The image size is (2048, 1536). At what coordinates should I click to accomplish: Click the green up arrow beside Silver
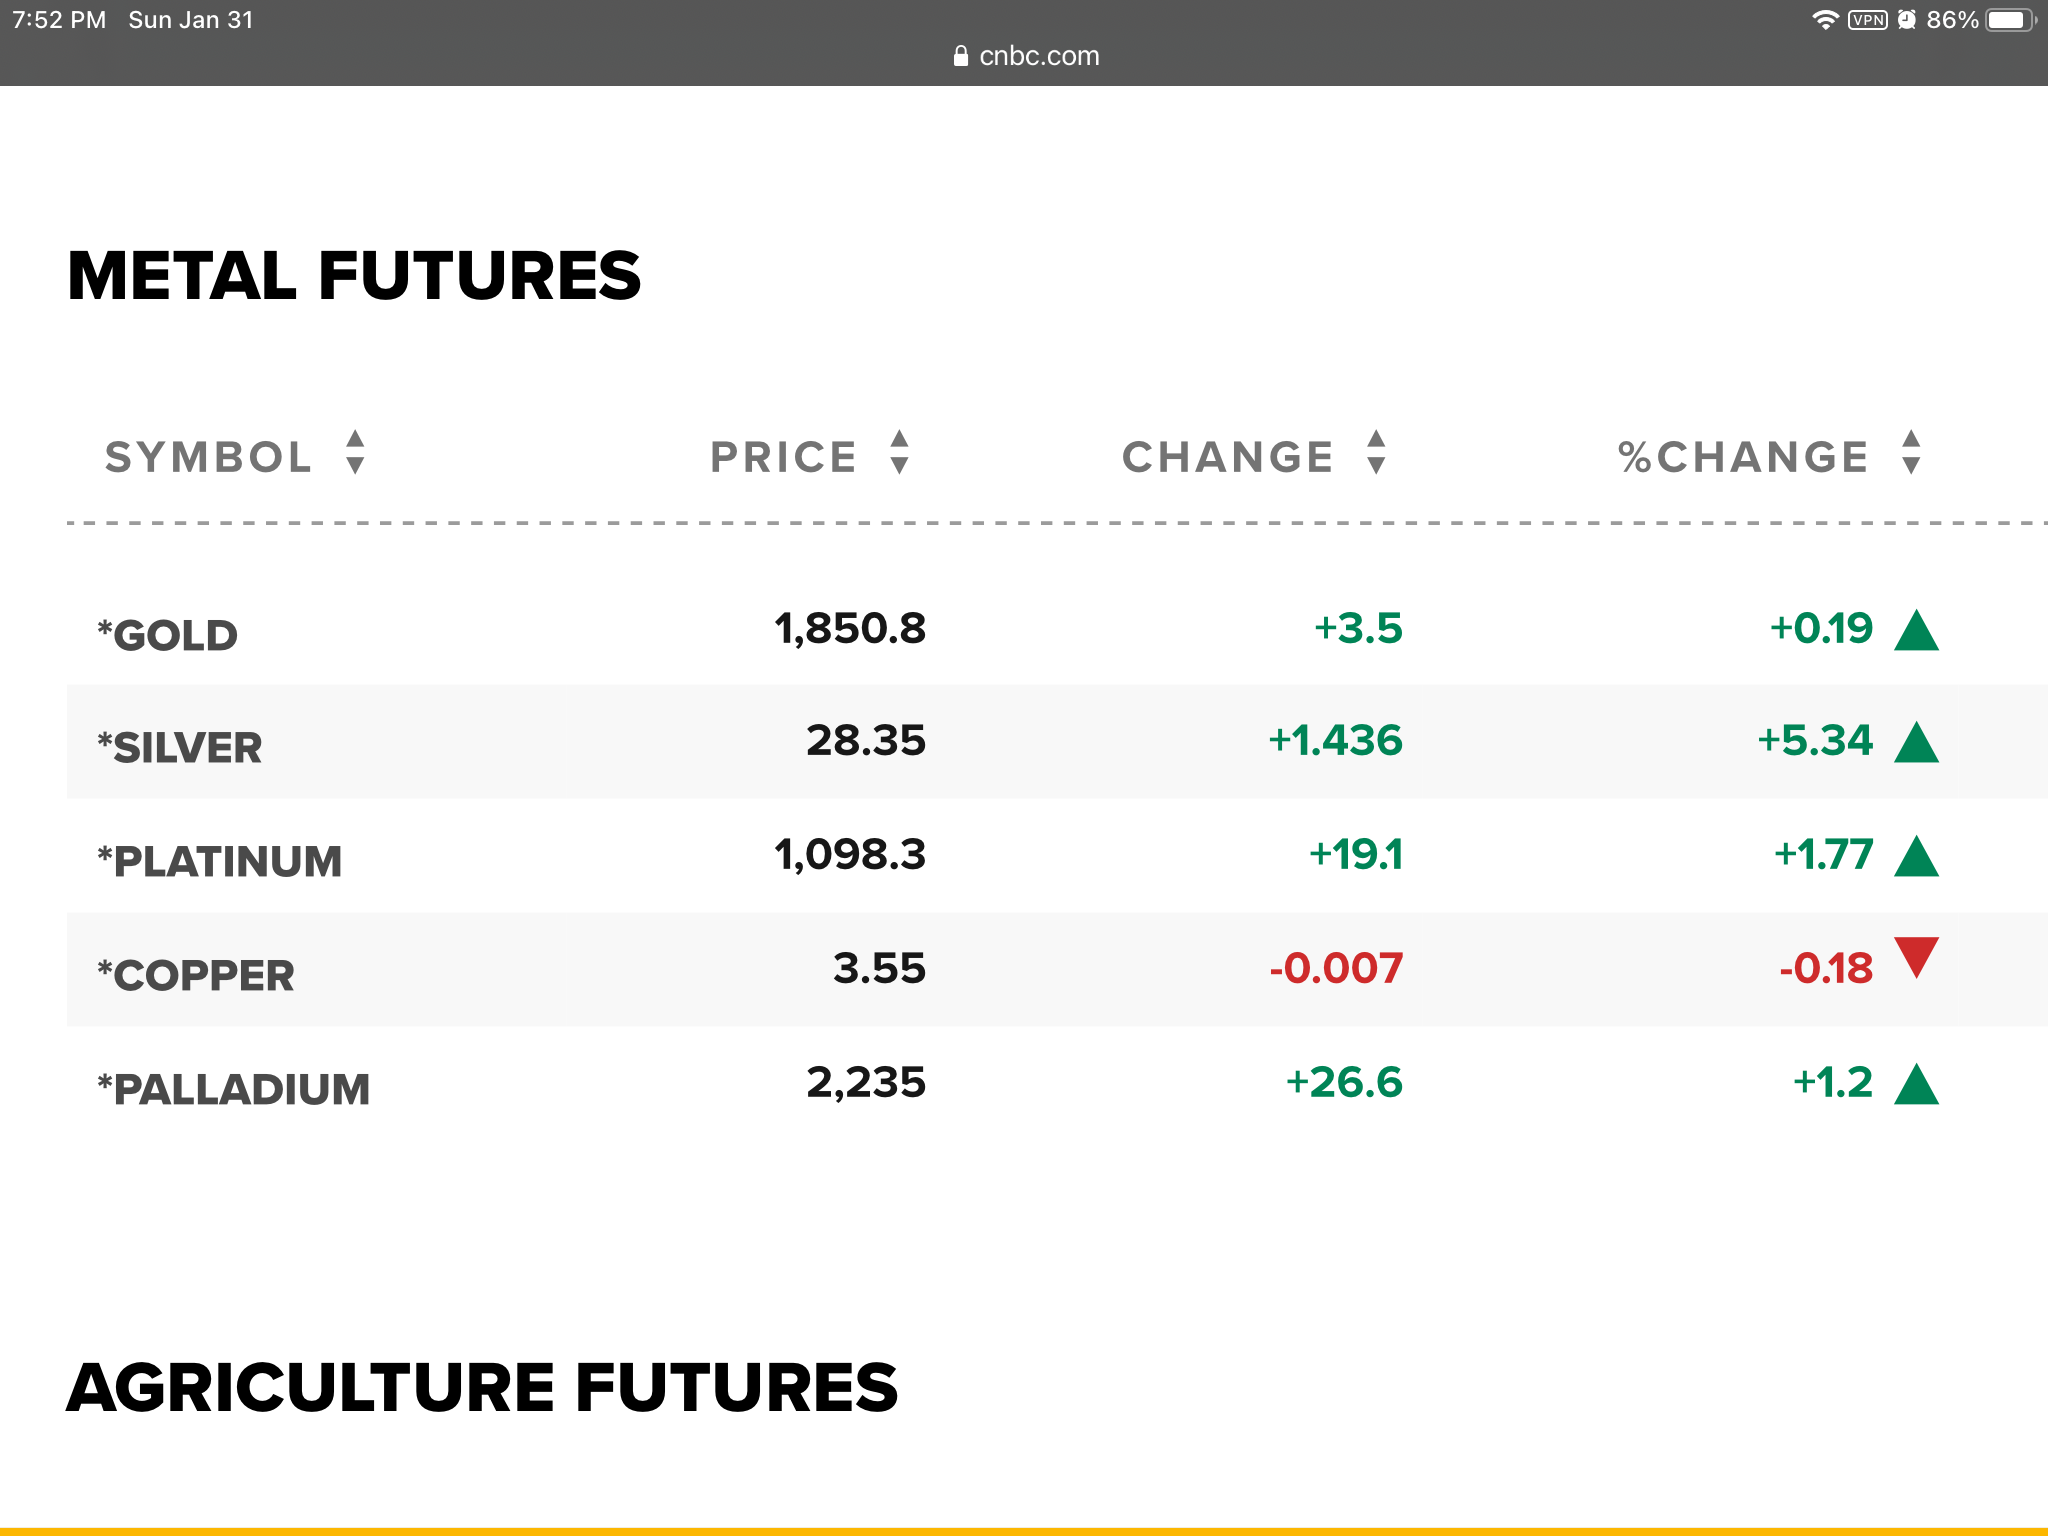pos(1916,744)
